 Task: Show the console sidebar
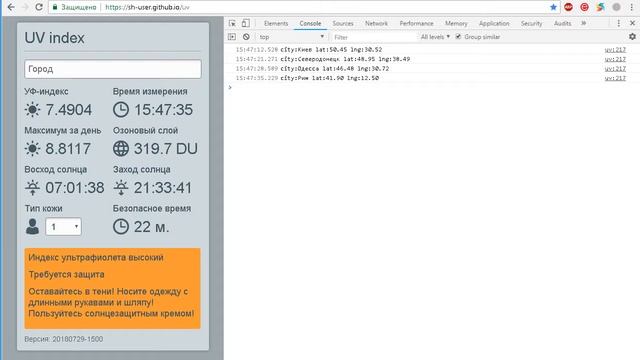[x=232, y=37]
